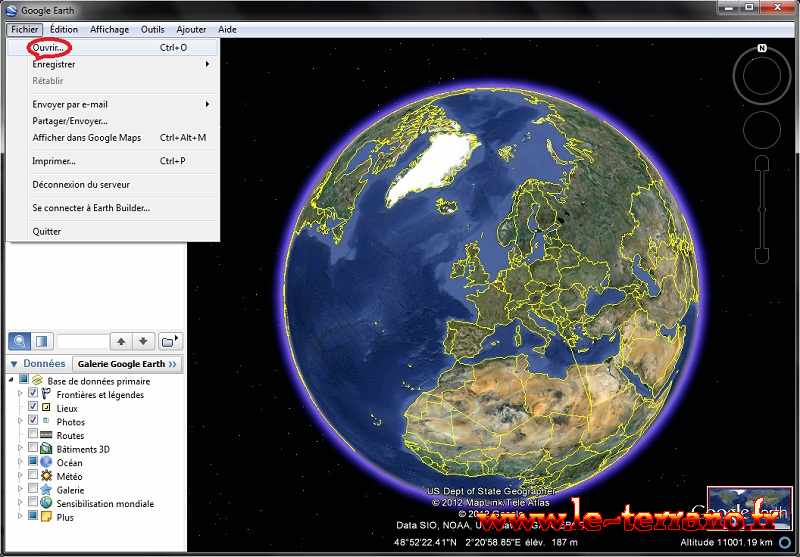
Task: Click the zoom slider on the right
Action: (x=762, y=210)
